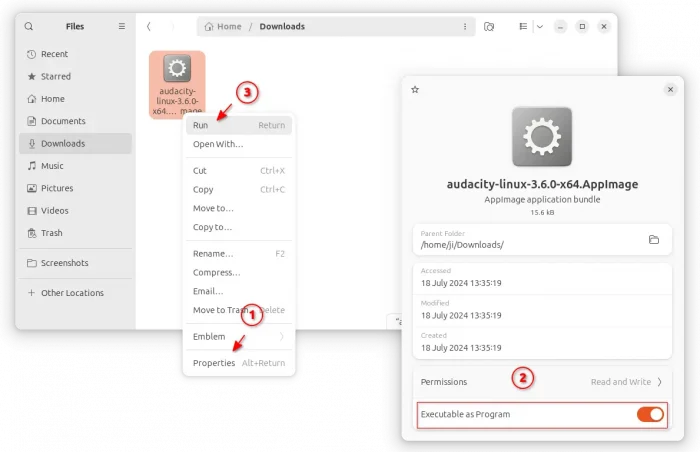Click the /home/ji/Downloads/ parent folder path
Viewport: 700px width, 452px height.
click(x=462, y=245)
